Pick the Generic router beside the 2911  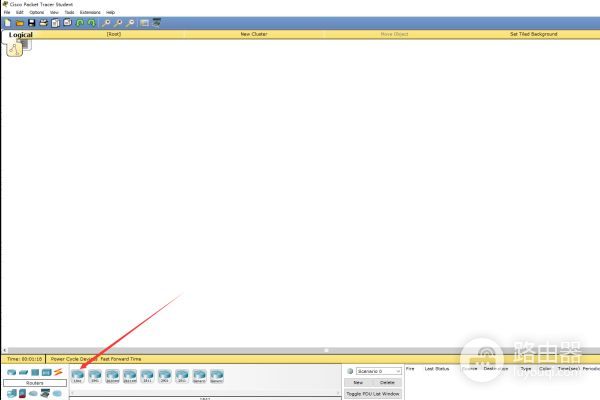[x=199, y=376]
